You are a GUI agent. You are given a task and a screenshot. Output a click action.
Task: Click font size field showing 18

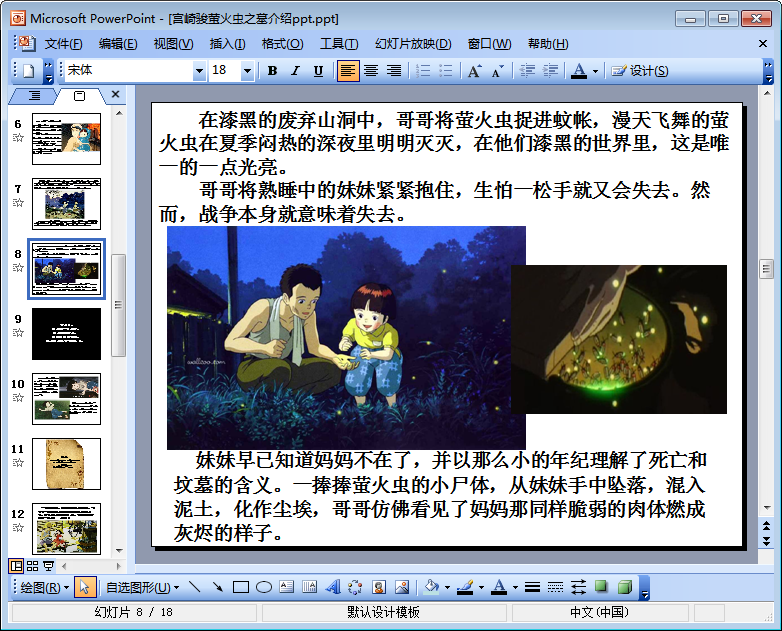[225, 70]
